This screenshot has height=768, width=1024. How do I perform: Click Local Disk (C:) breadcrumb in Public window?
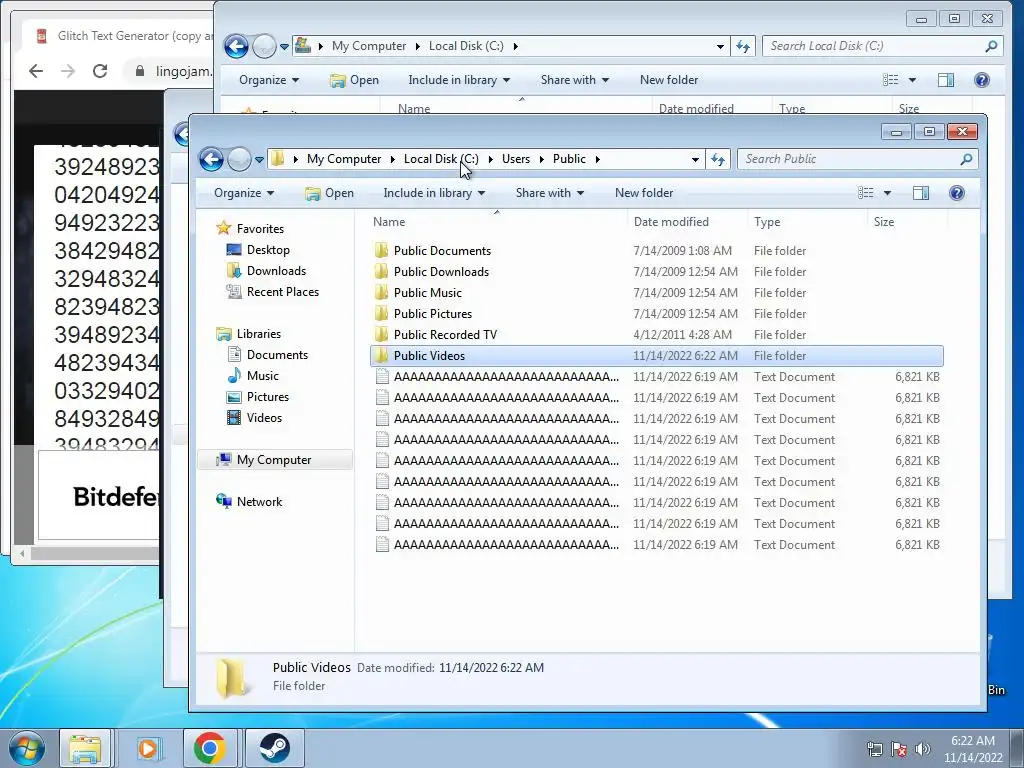[441, 159]
